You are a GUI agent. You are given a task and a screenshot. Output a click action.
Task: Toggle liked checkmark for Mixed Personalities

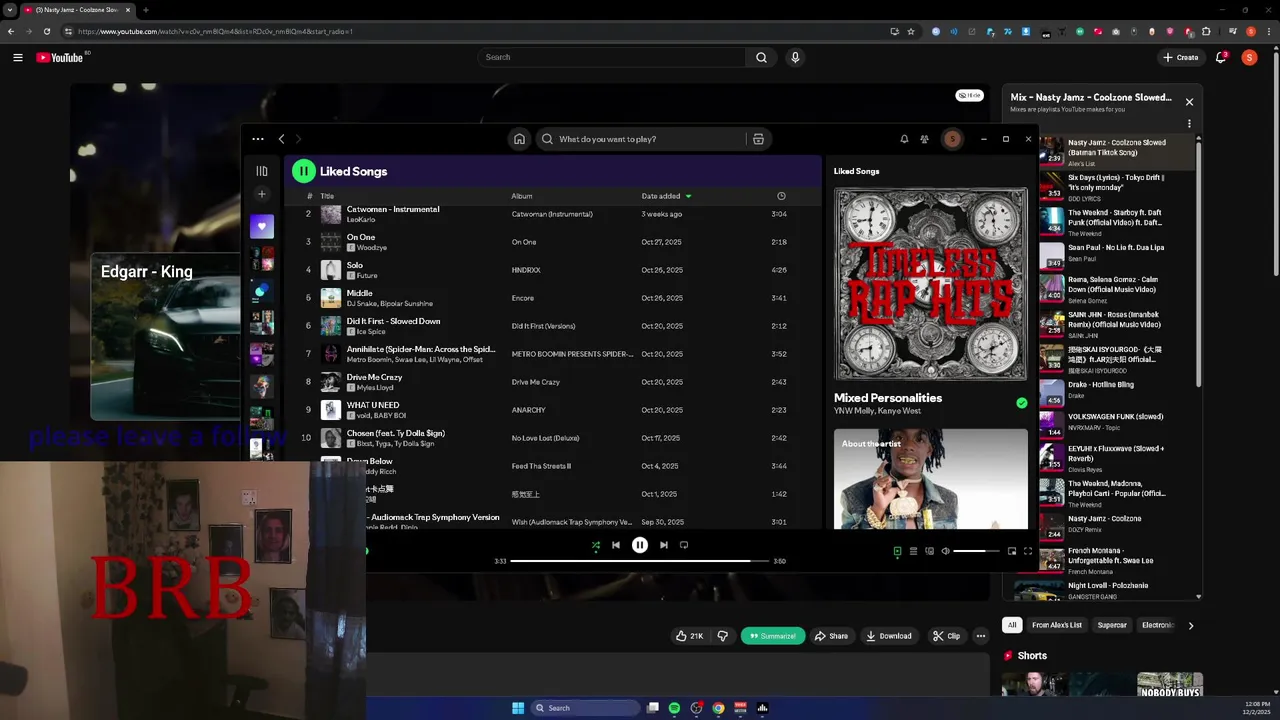(1021, 403)
